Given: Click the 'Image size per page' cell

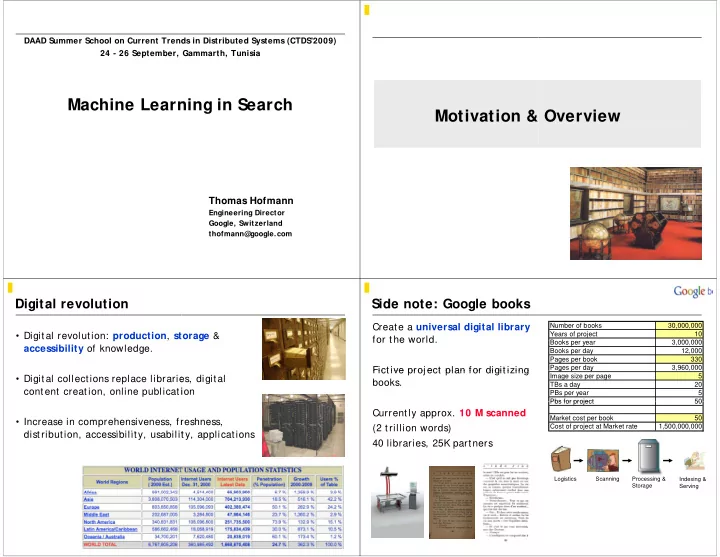Looking at the screenshot, I should pyautogui.click(x=602, y=376).
